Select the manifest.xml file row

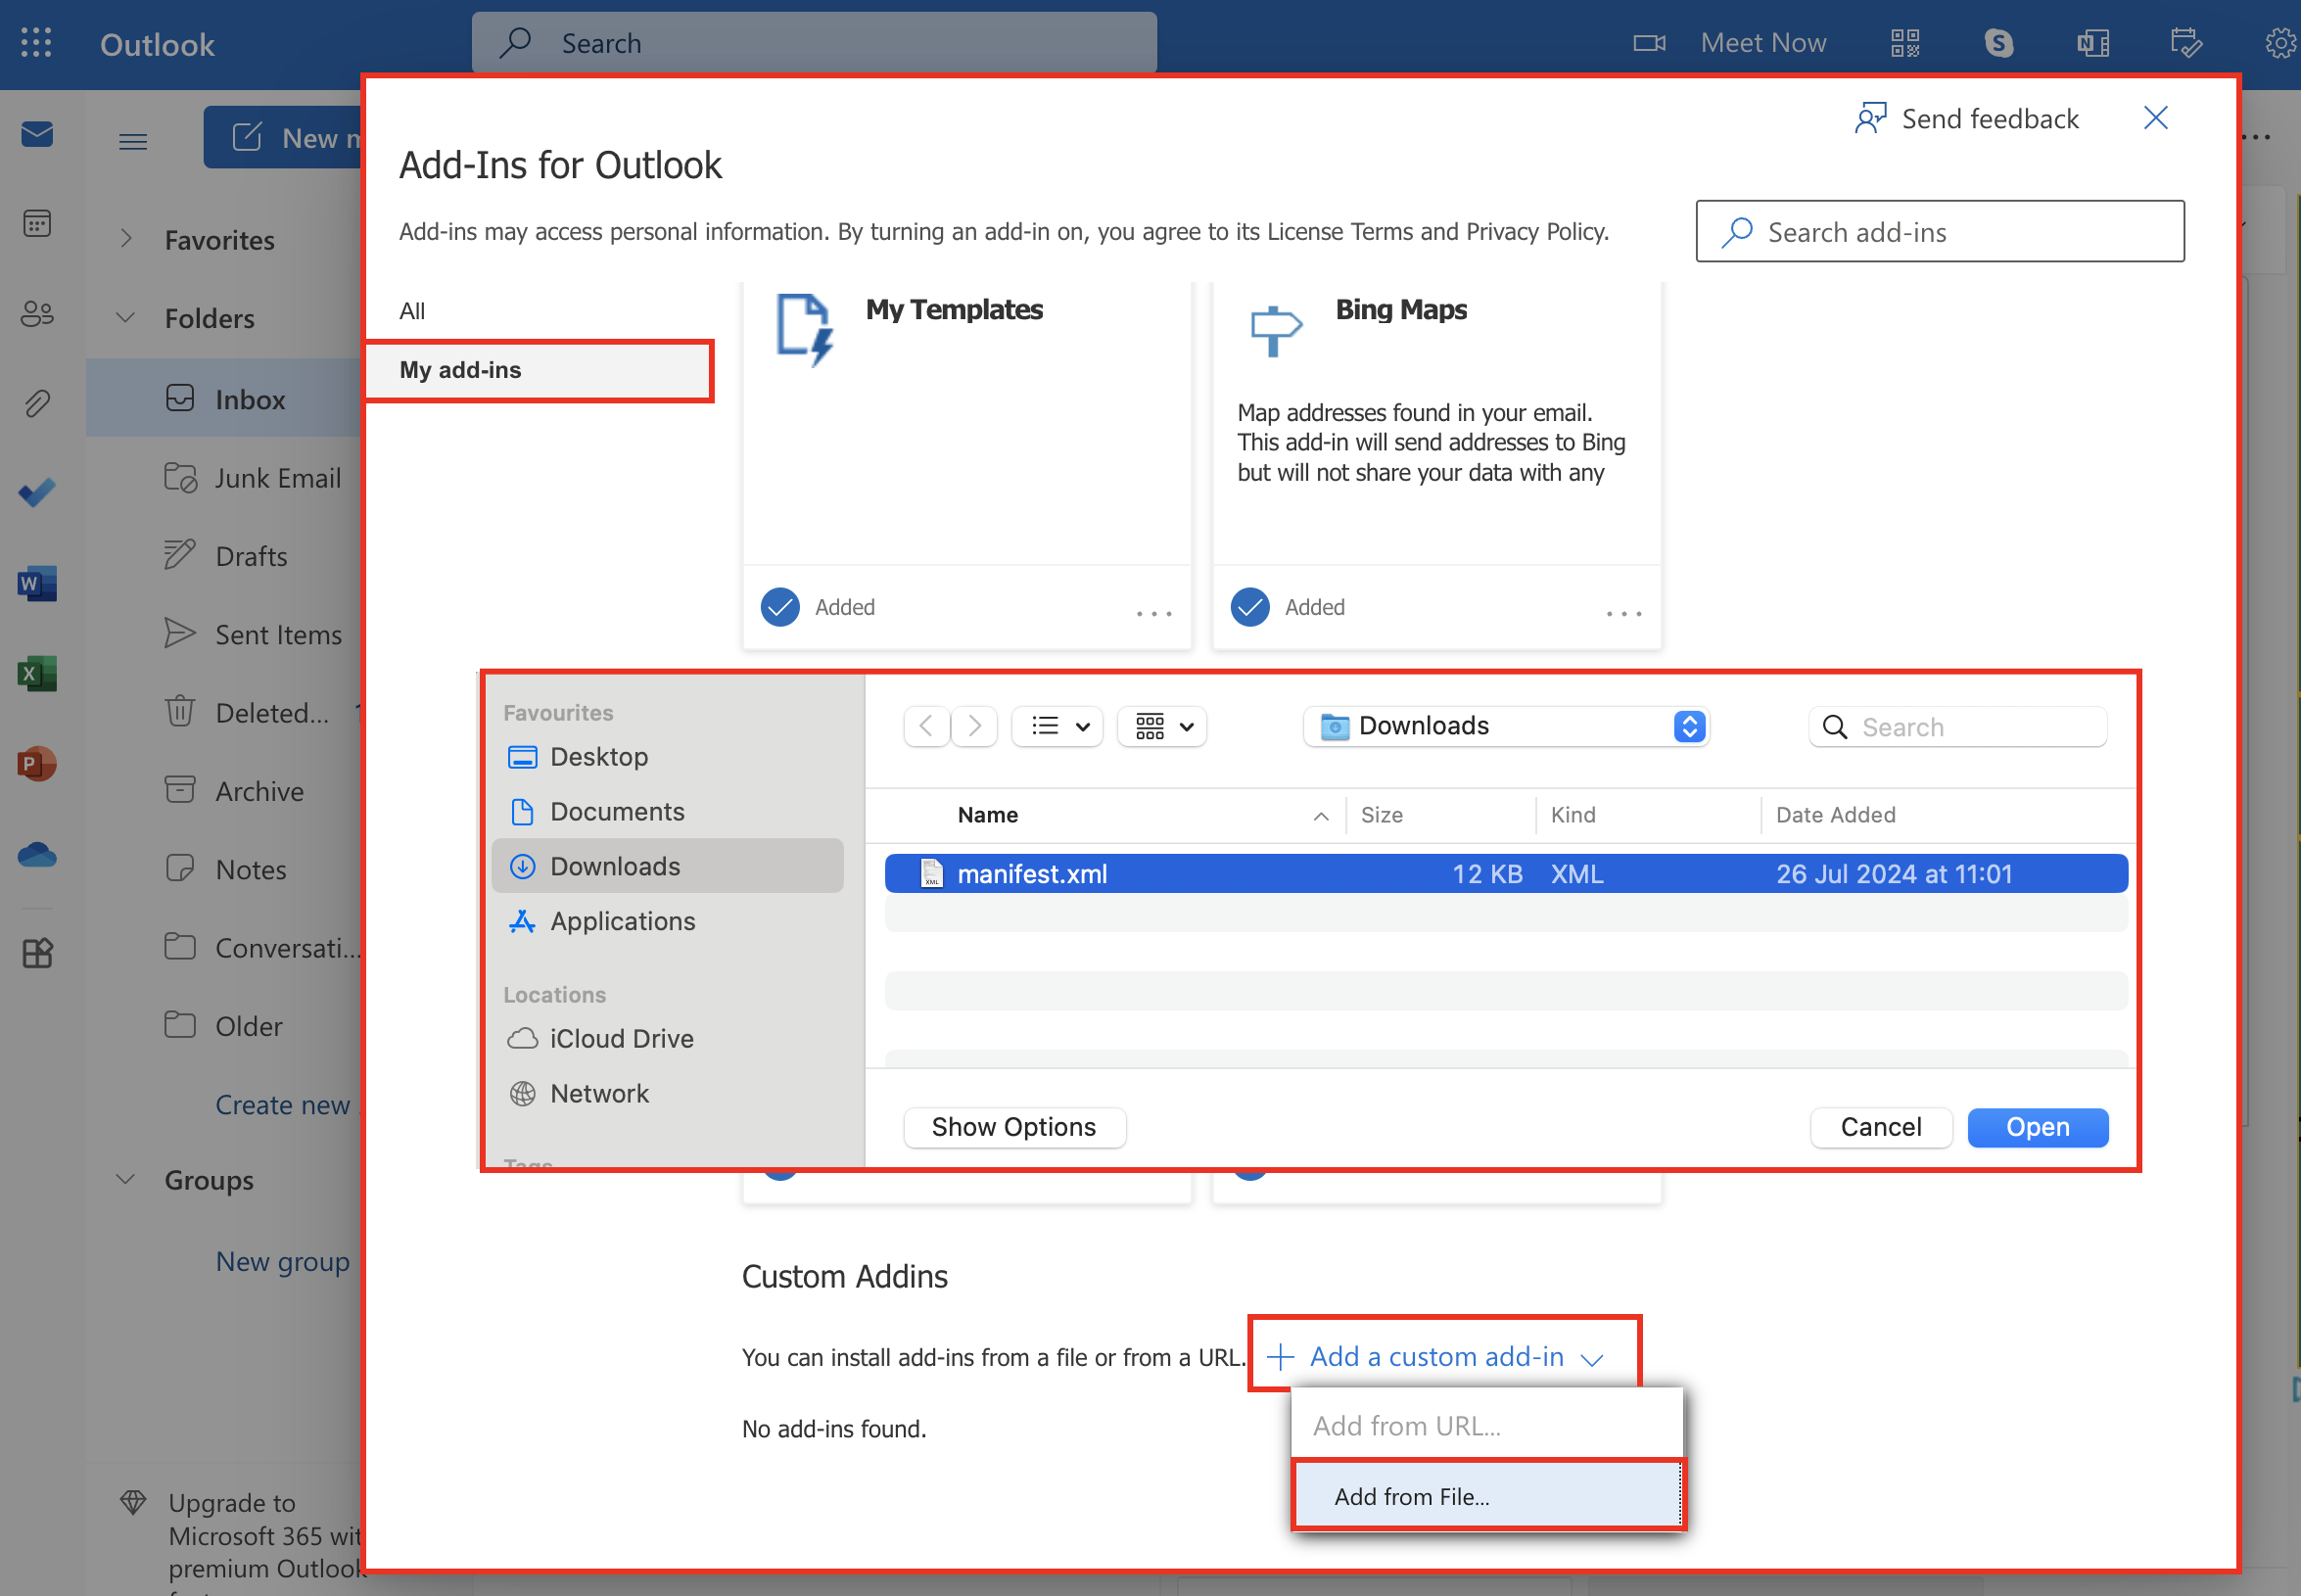pos(1506,874)
